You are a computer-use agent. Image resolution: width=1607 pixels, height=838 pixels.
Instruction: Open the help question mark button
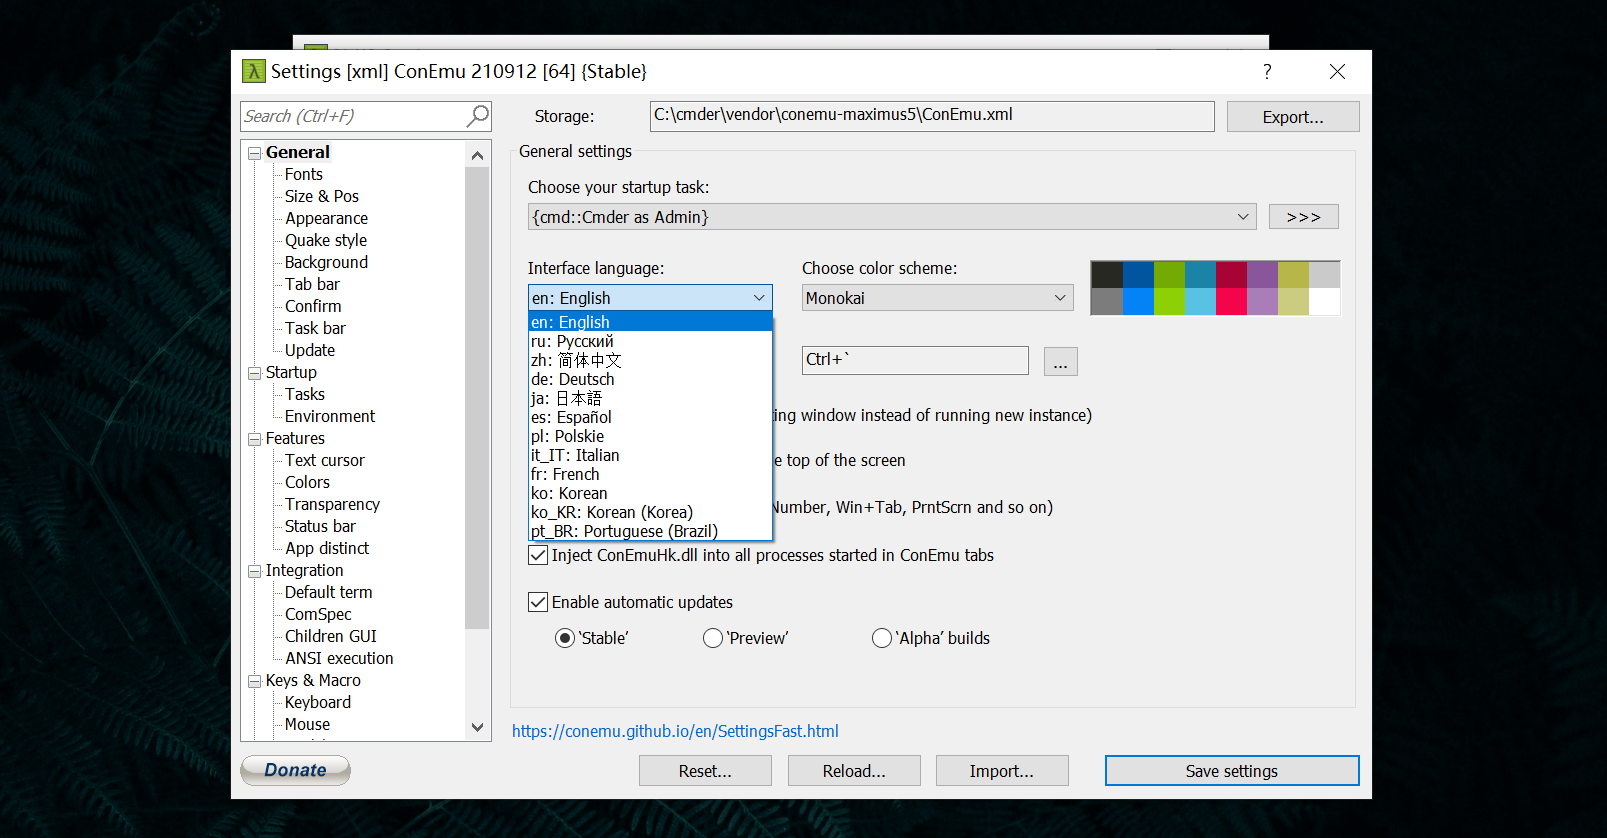click(1267, 71)
